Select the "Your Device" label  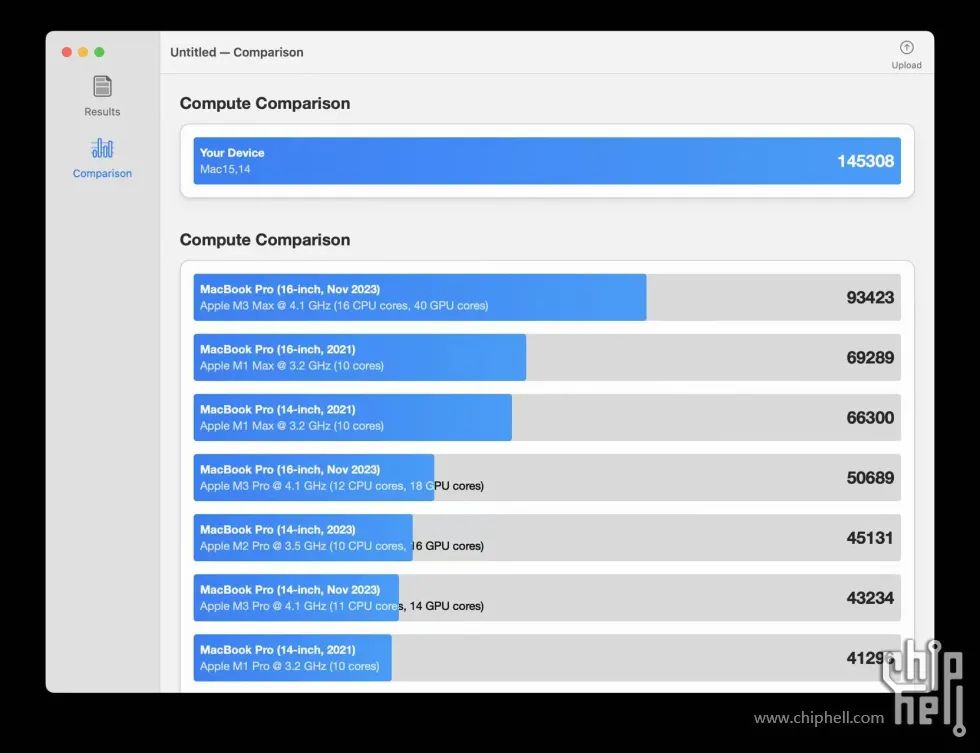[232, 152]
